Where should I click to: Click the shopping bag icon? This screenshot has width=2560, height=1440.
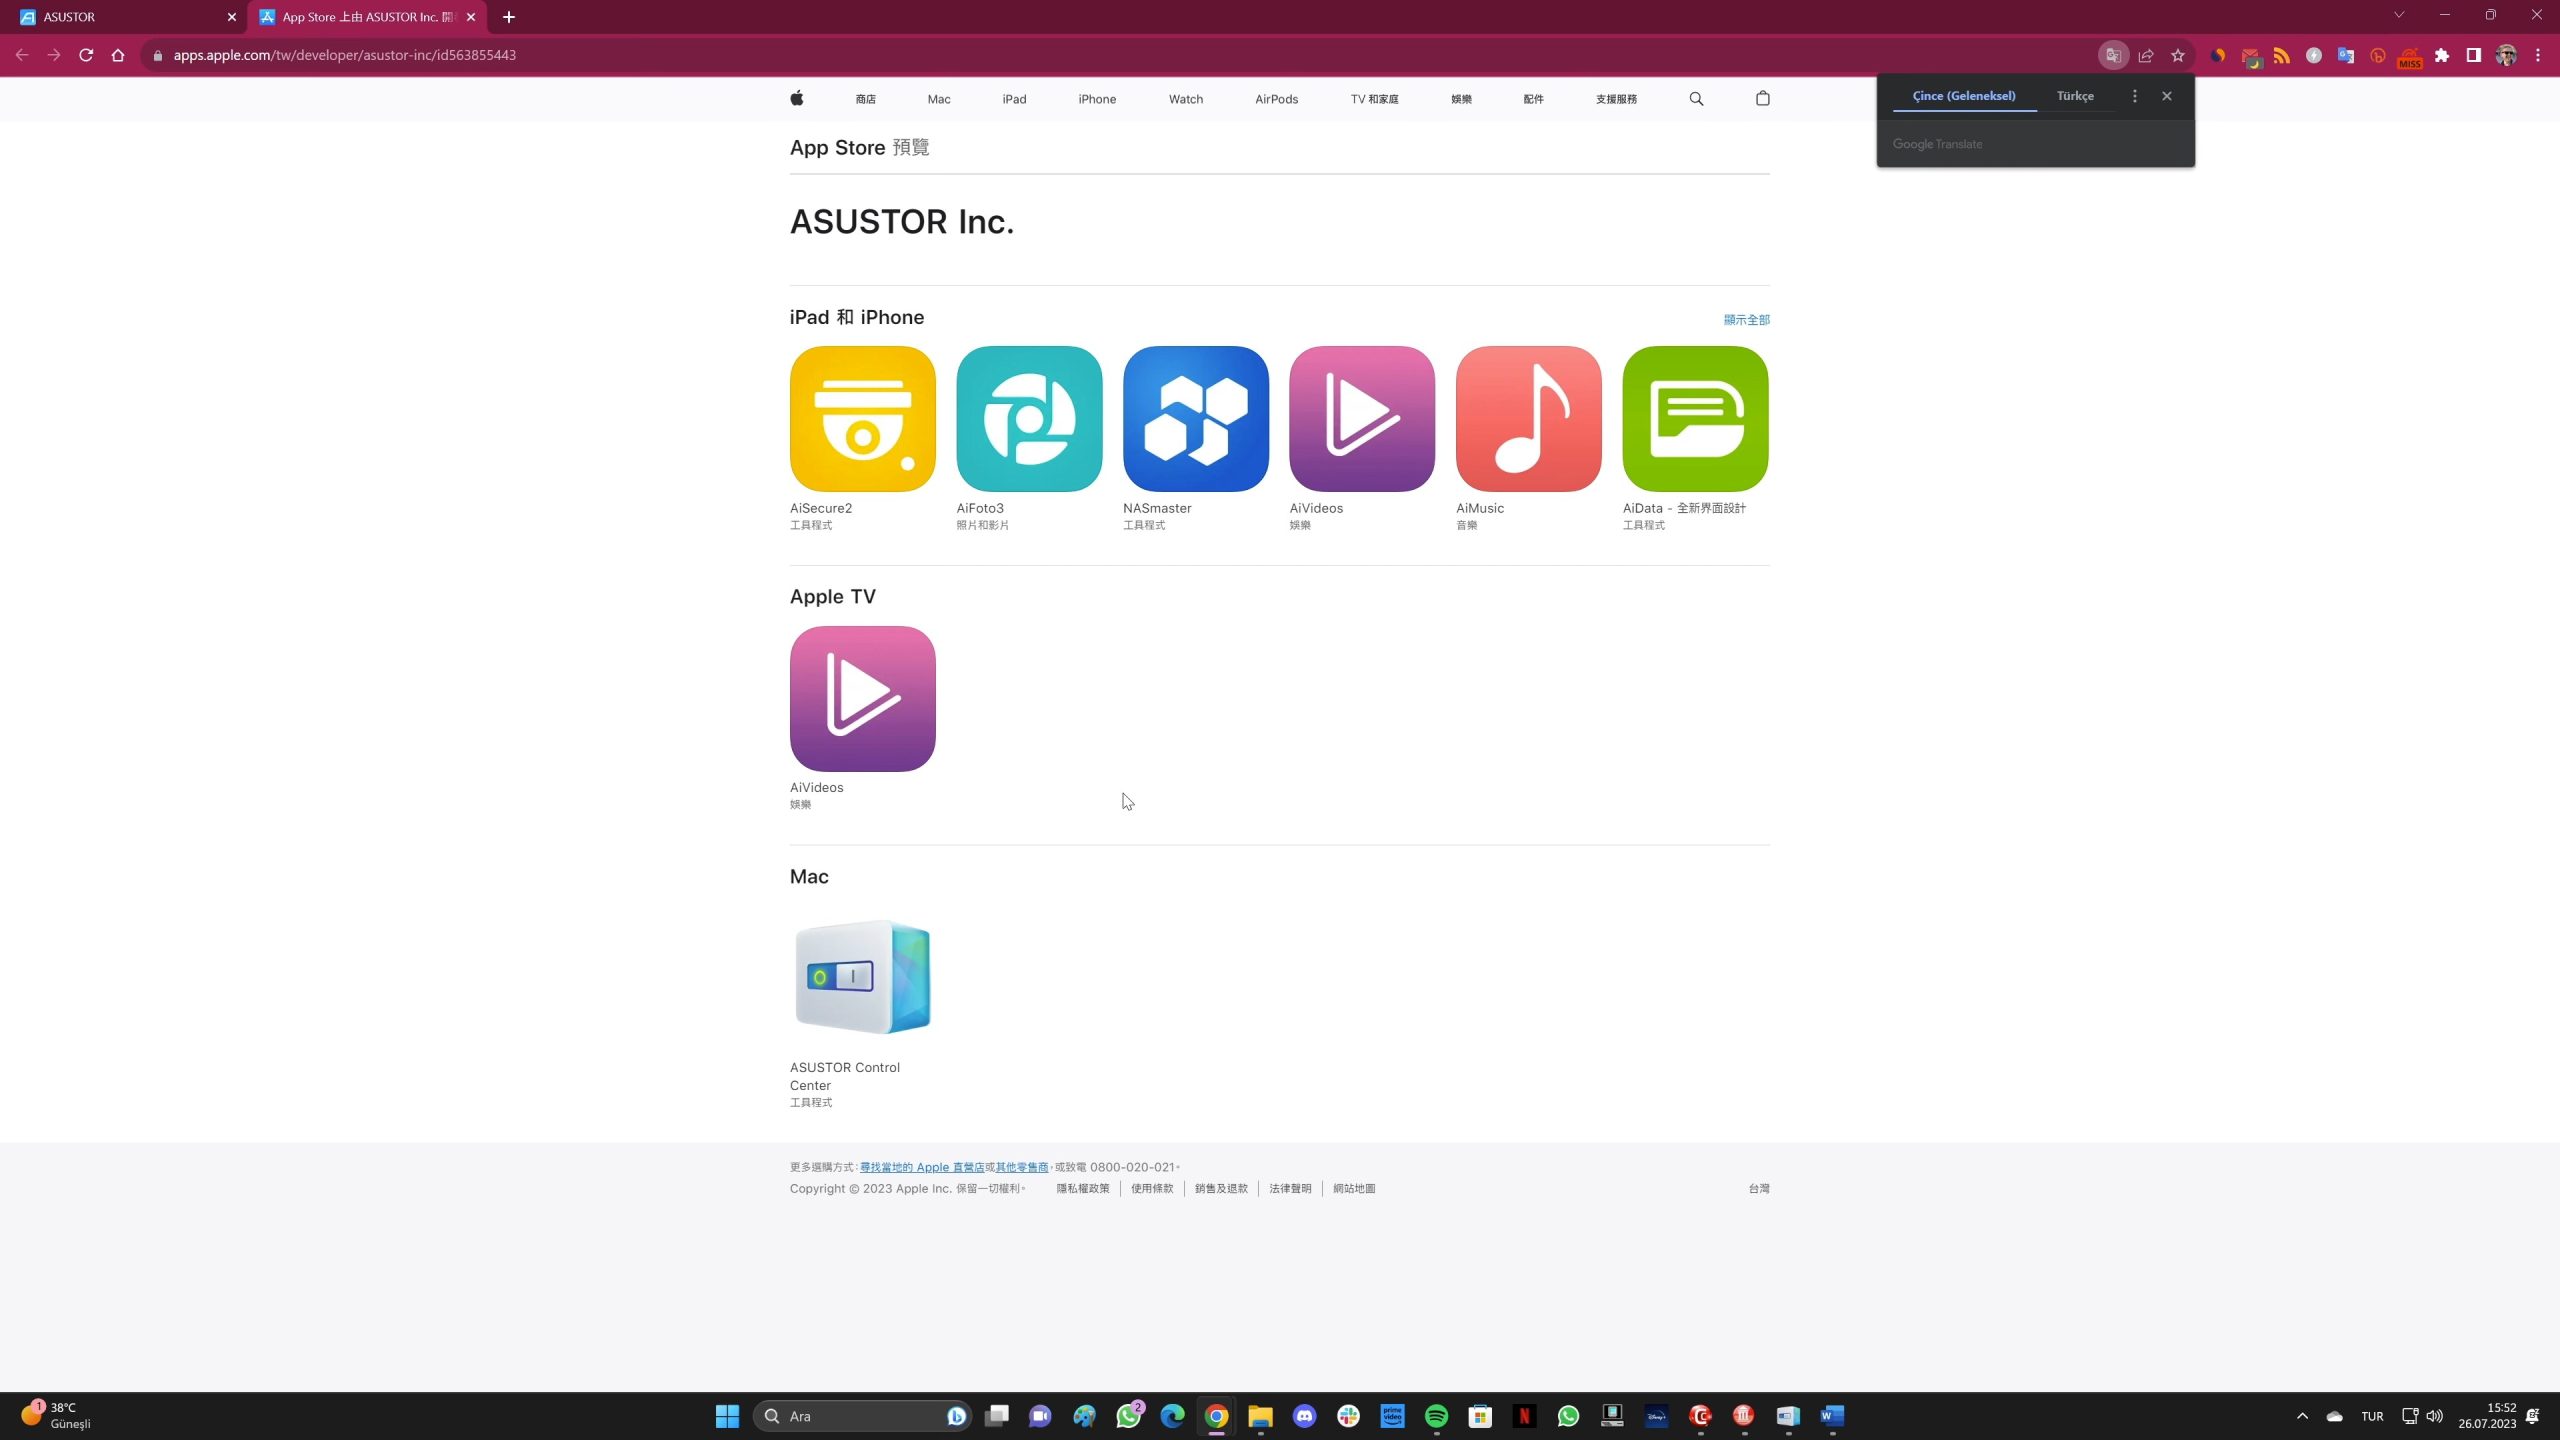pos(1762,98)
